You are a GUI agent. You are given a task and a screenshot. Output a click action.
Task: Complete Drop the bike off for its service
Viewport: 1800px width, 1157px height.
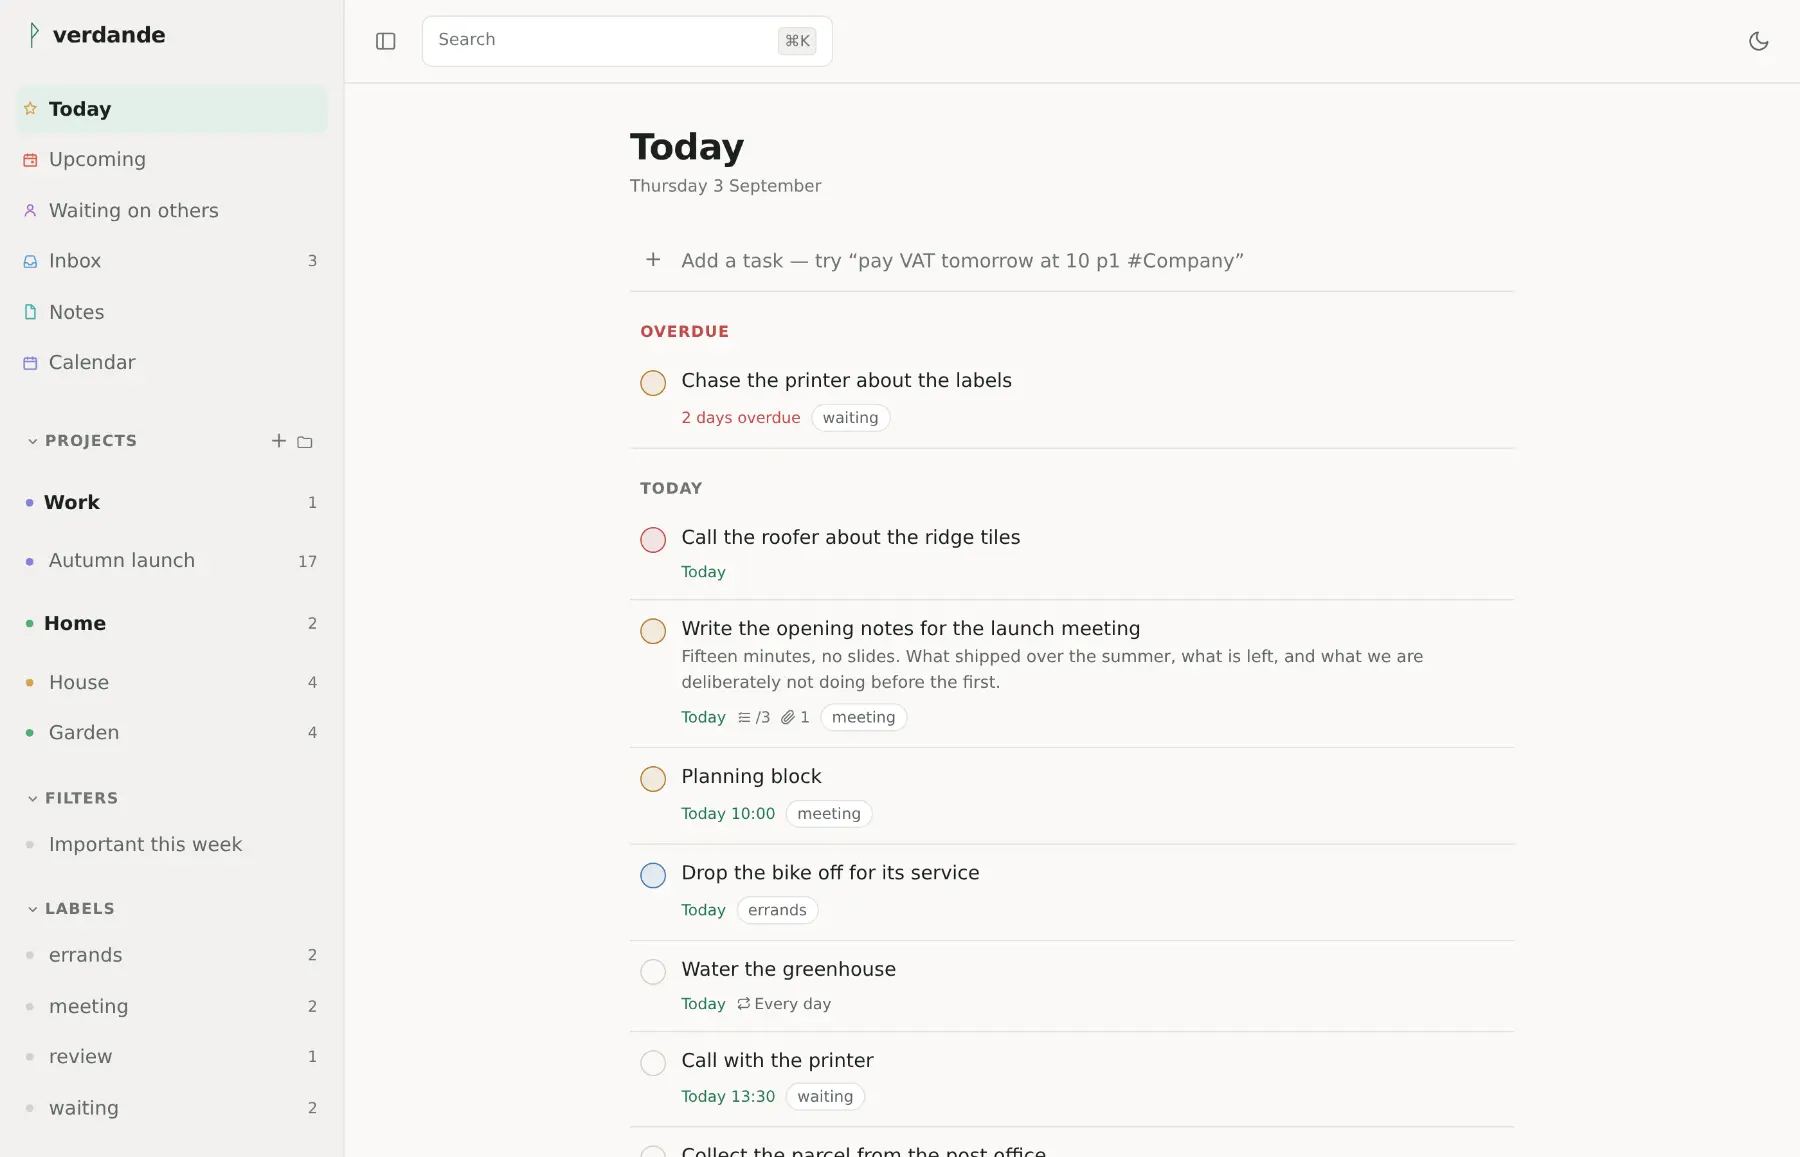click(x=653, y=875)
